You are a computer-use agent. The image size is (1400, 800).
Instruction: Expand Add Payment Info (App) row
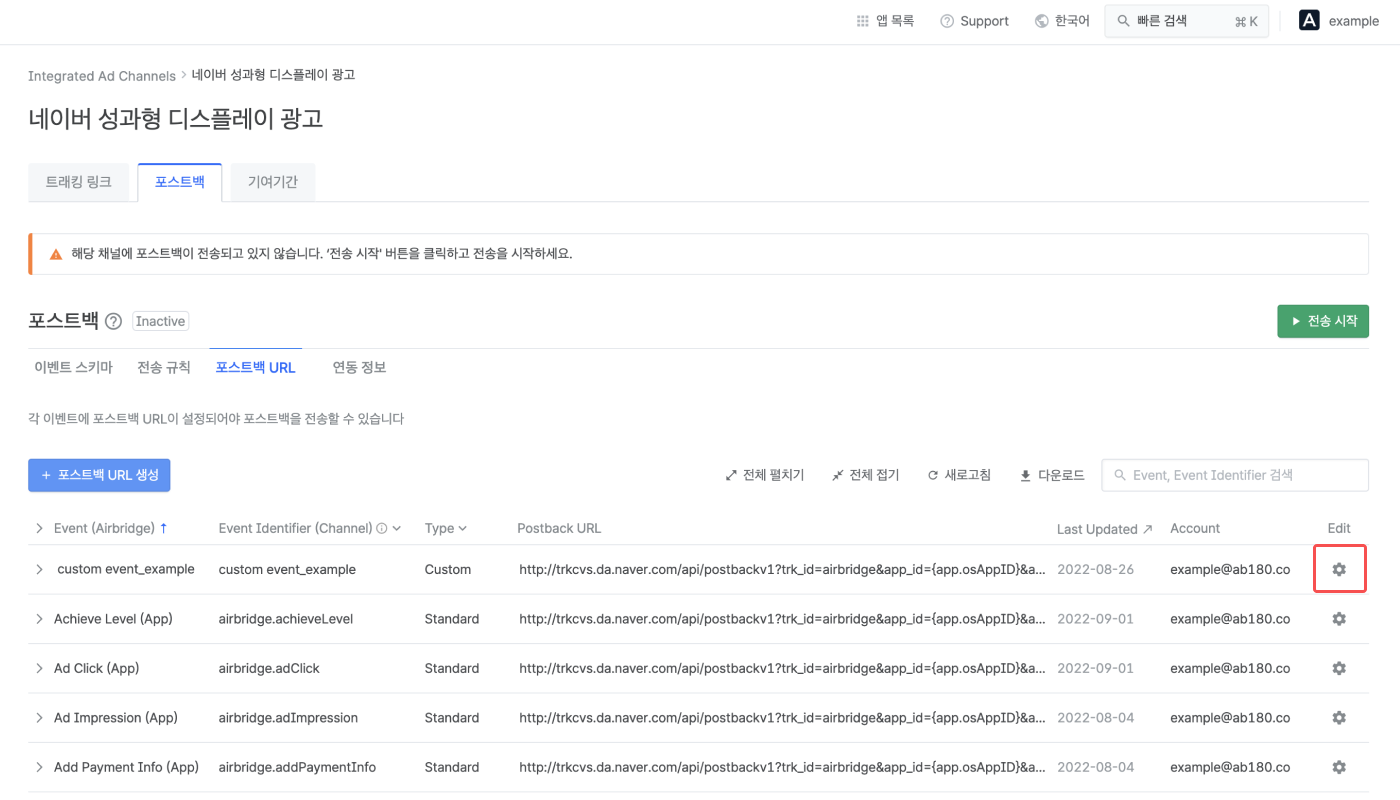(x=39, y=767)
